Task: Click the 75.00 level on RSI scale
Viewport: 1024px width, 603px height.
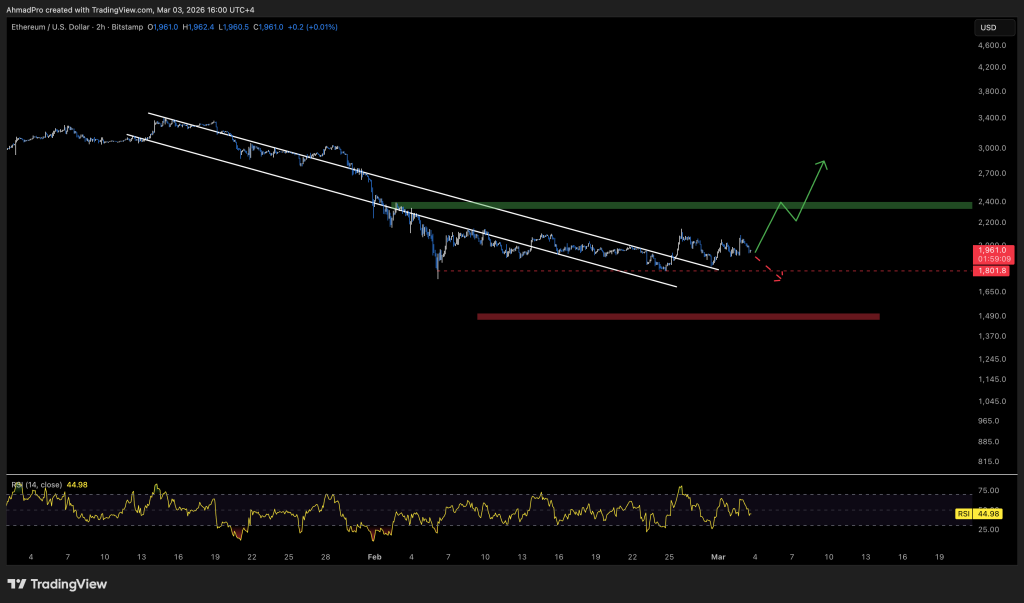Action: pyautogui.click(x=988, y=491)
